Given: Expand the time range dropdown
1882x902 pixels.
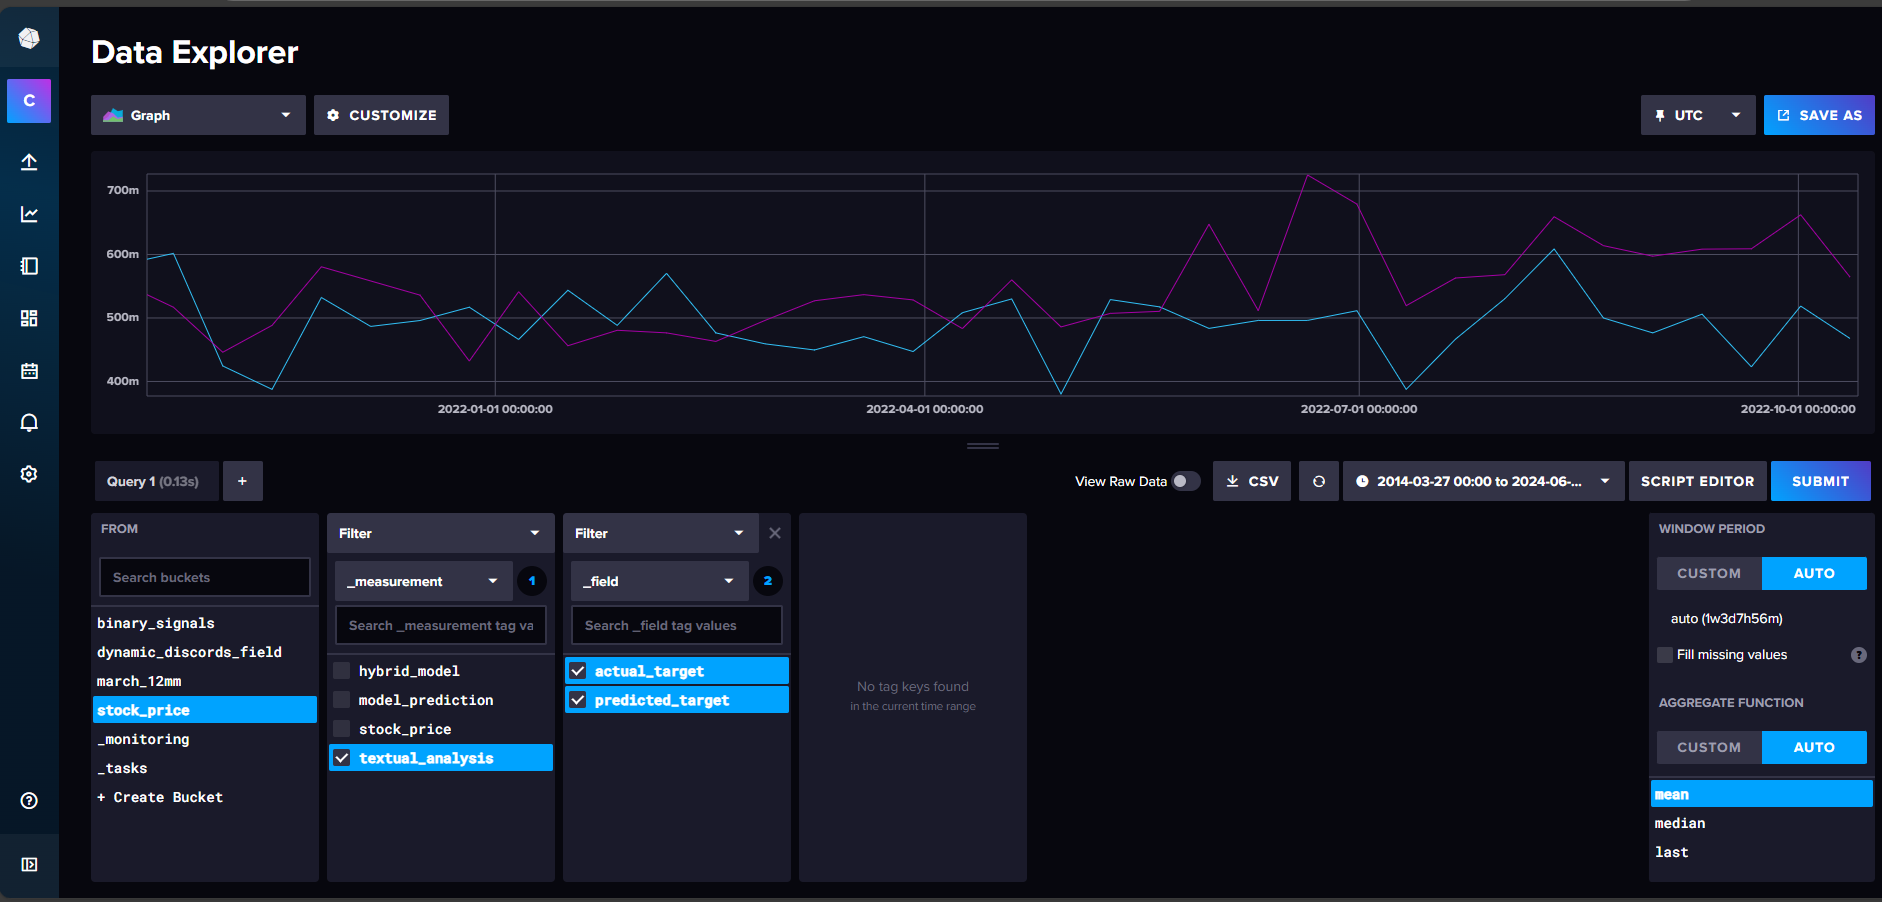Looking at the screenshot, I should (x=1482, y=481).
